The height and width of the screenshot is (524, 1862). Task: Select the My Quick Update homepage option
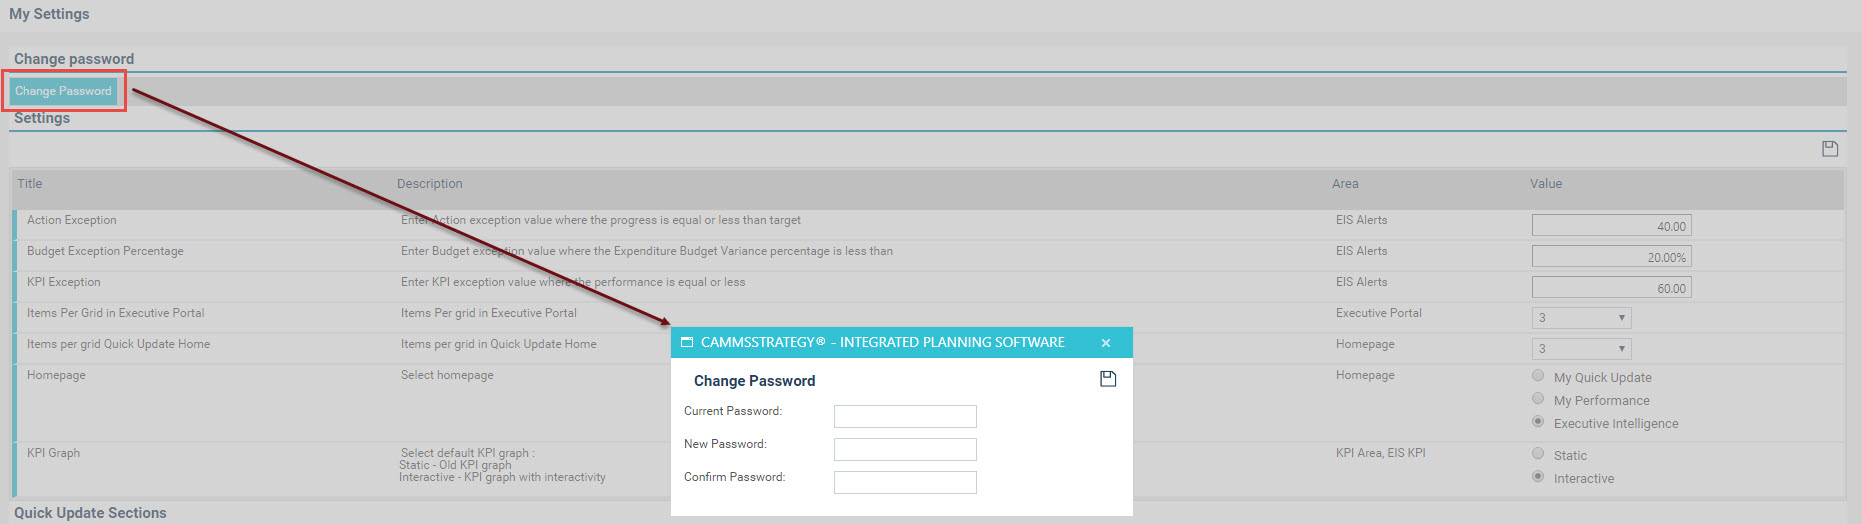(x=1538, y=376)
